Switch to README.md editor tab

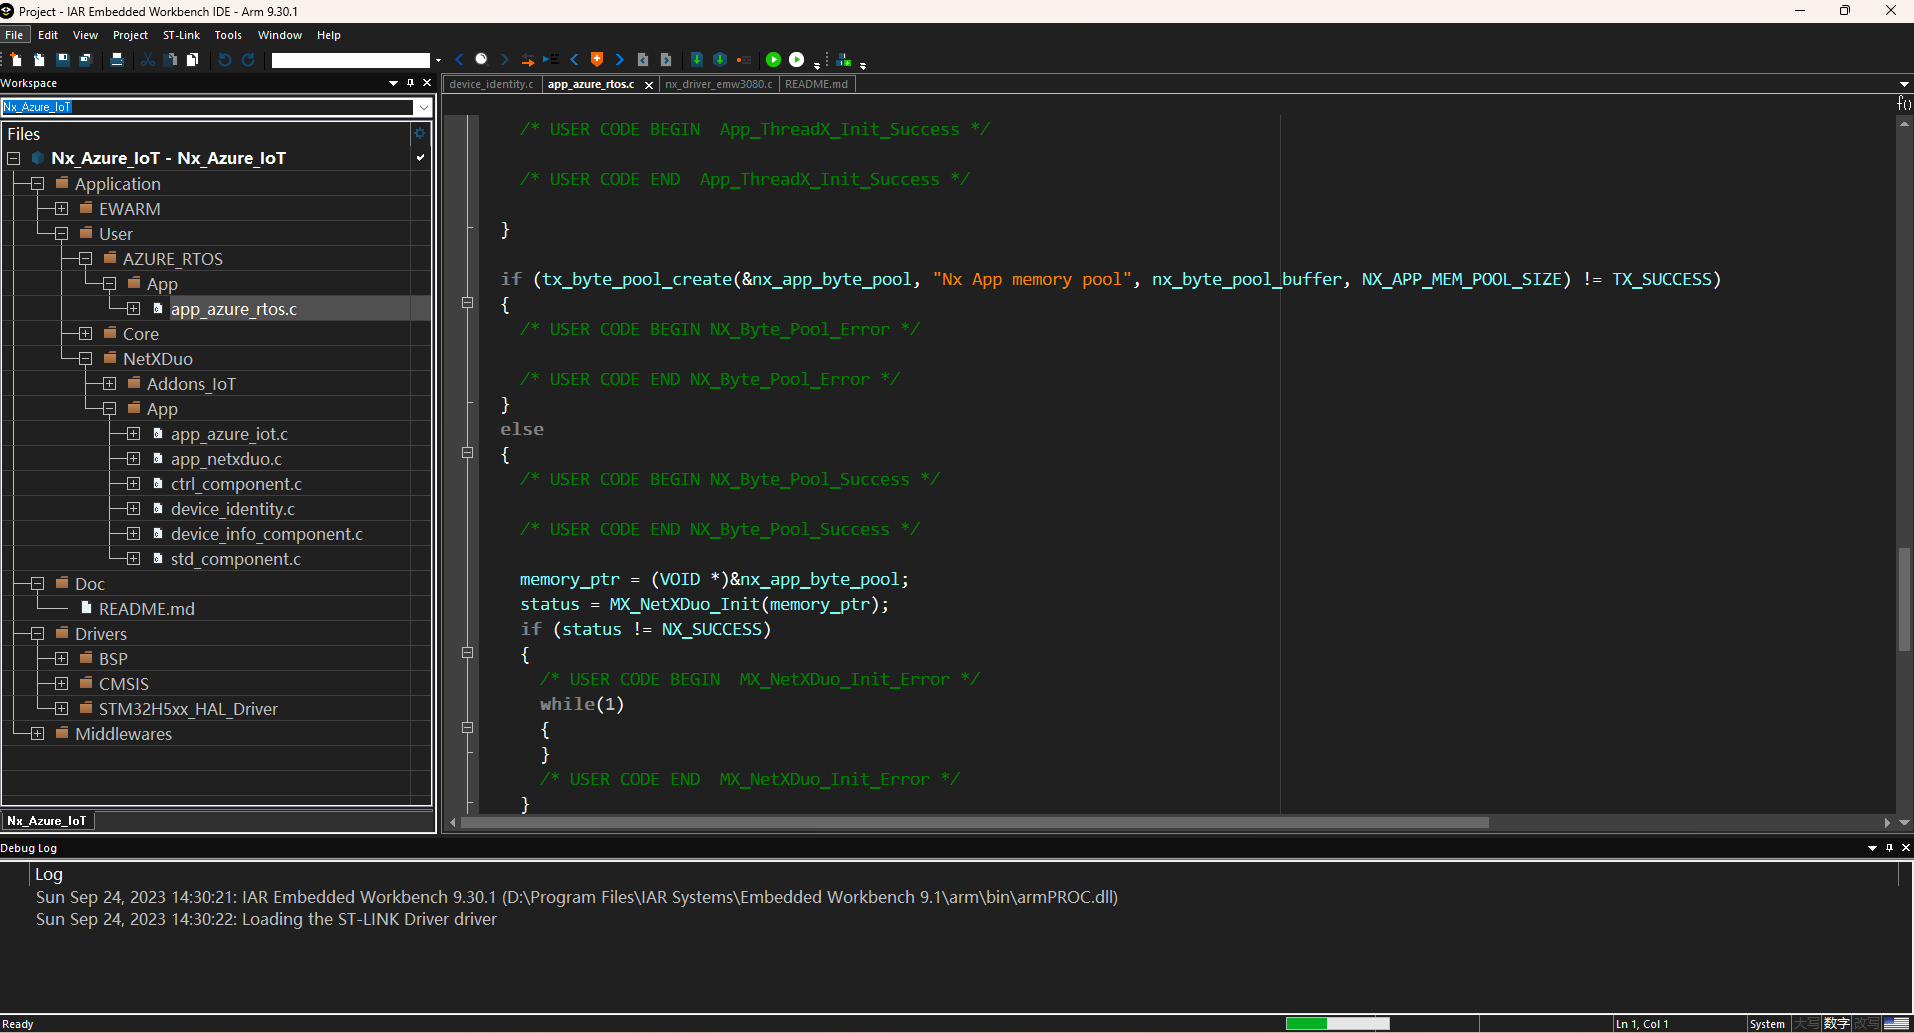coord(816,84)
